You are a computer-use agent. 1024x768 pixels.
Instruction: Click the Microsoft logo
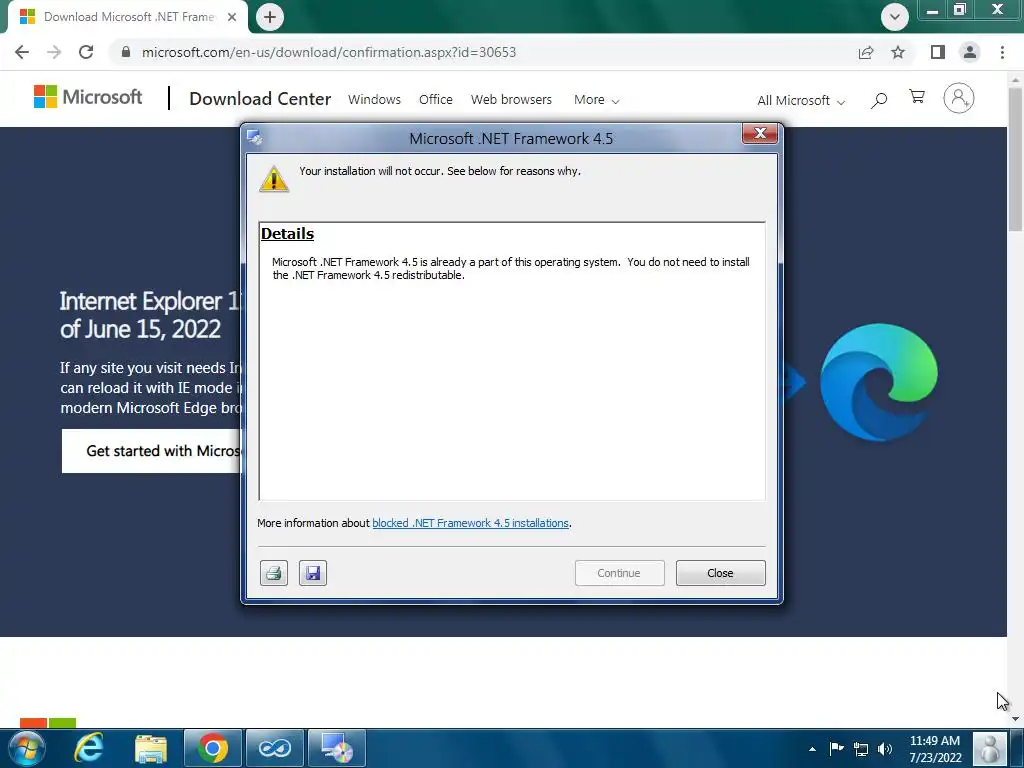pyautogui.click(x=88, y=97)
